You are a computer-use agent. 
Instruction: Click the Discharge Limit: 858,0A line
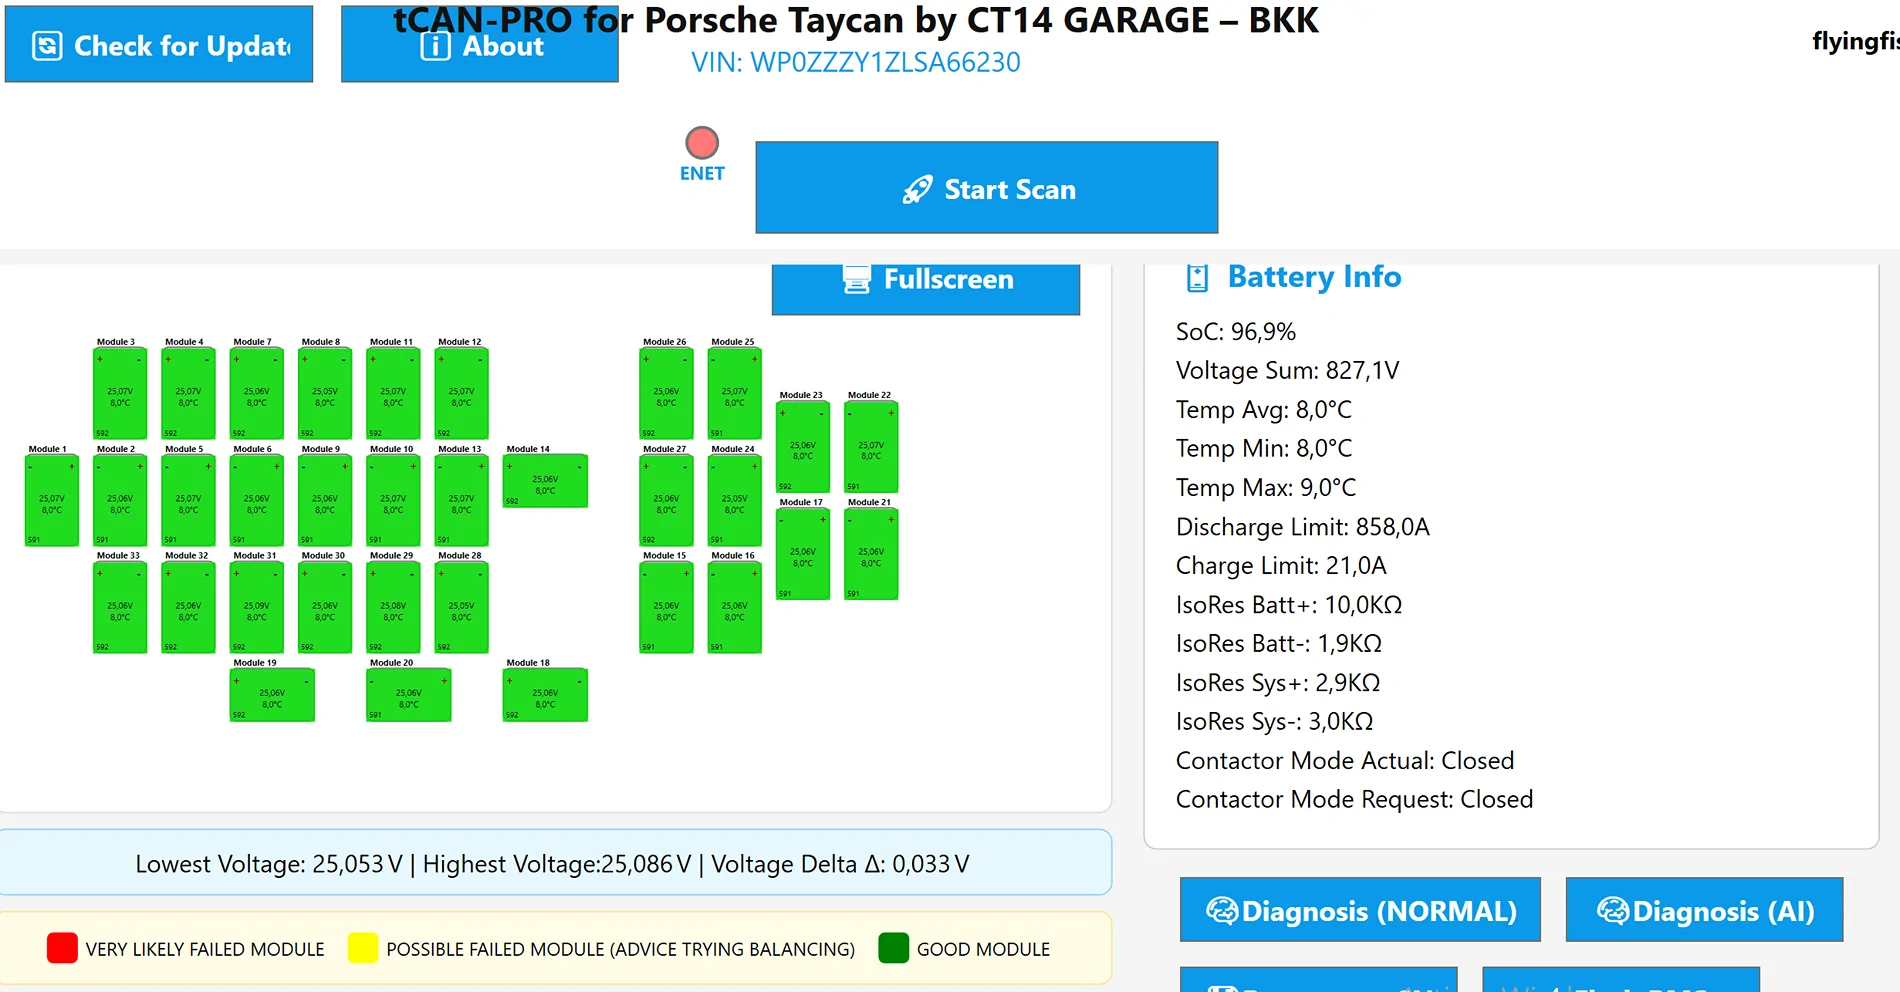1303,527
